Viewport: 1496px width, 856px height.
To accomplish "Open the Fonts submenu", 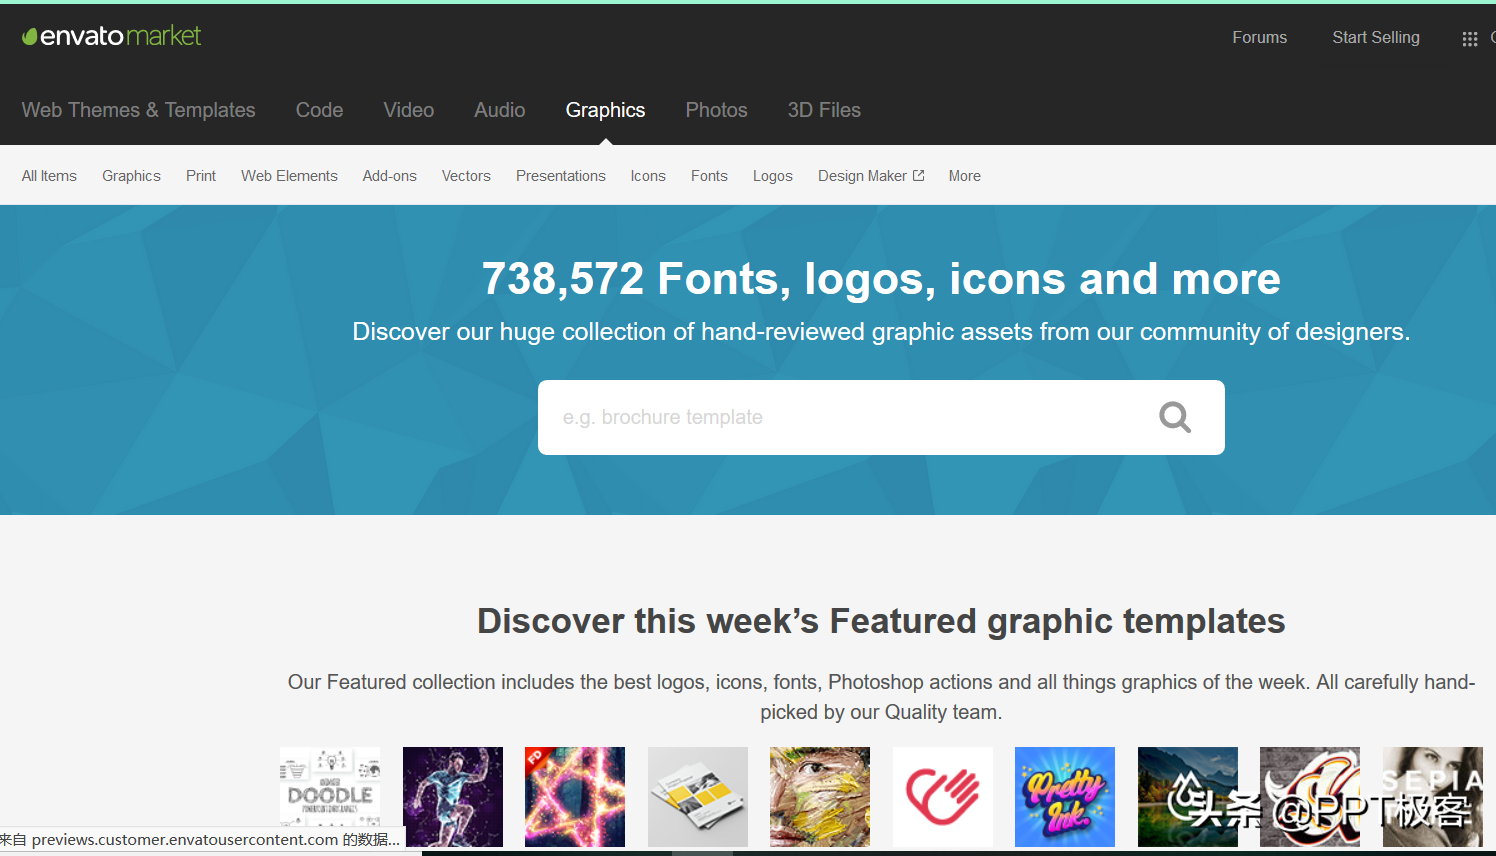I will [709, 176].
